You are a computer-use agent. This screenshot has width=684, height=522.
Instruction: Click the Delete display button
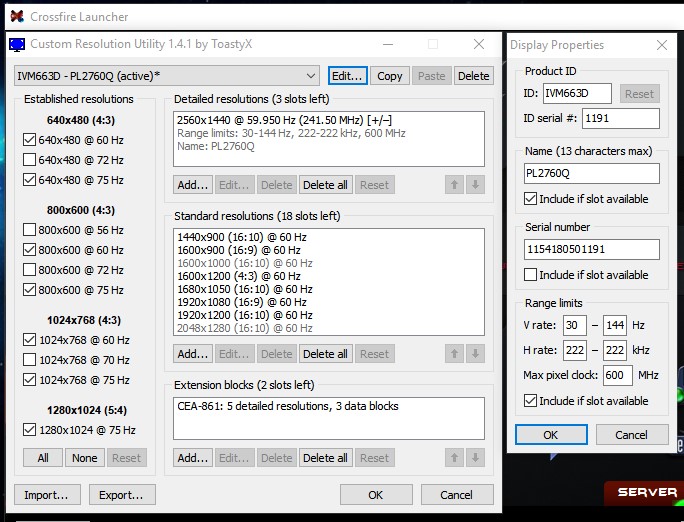click(x=474, y=76)
